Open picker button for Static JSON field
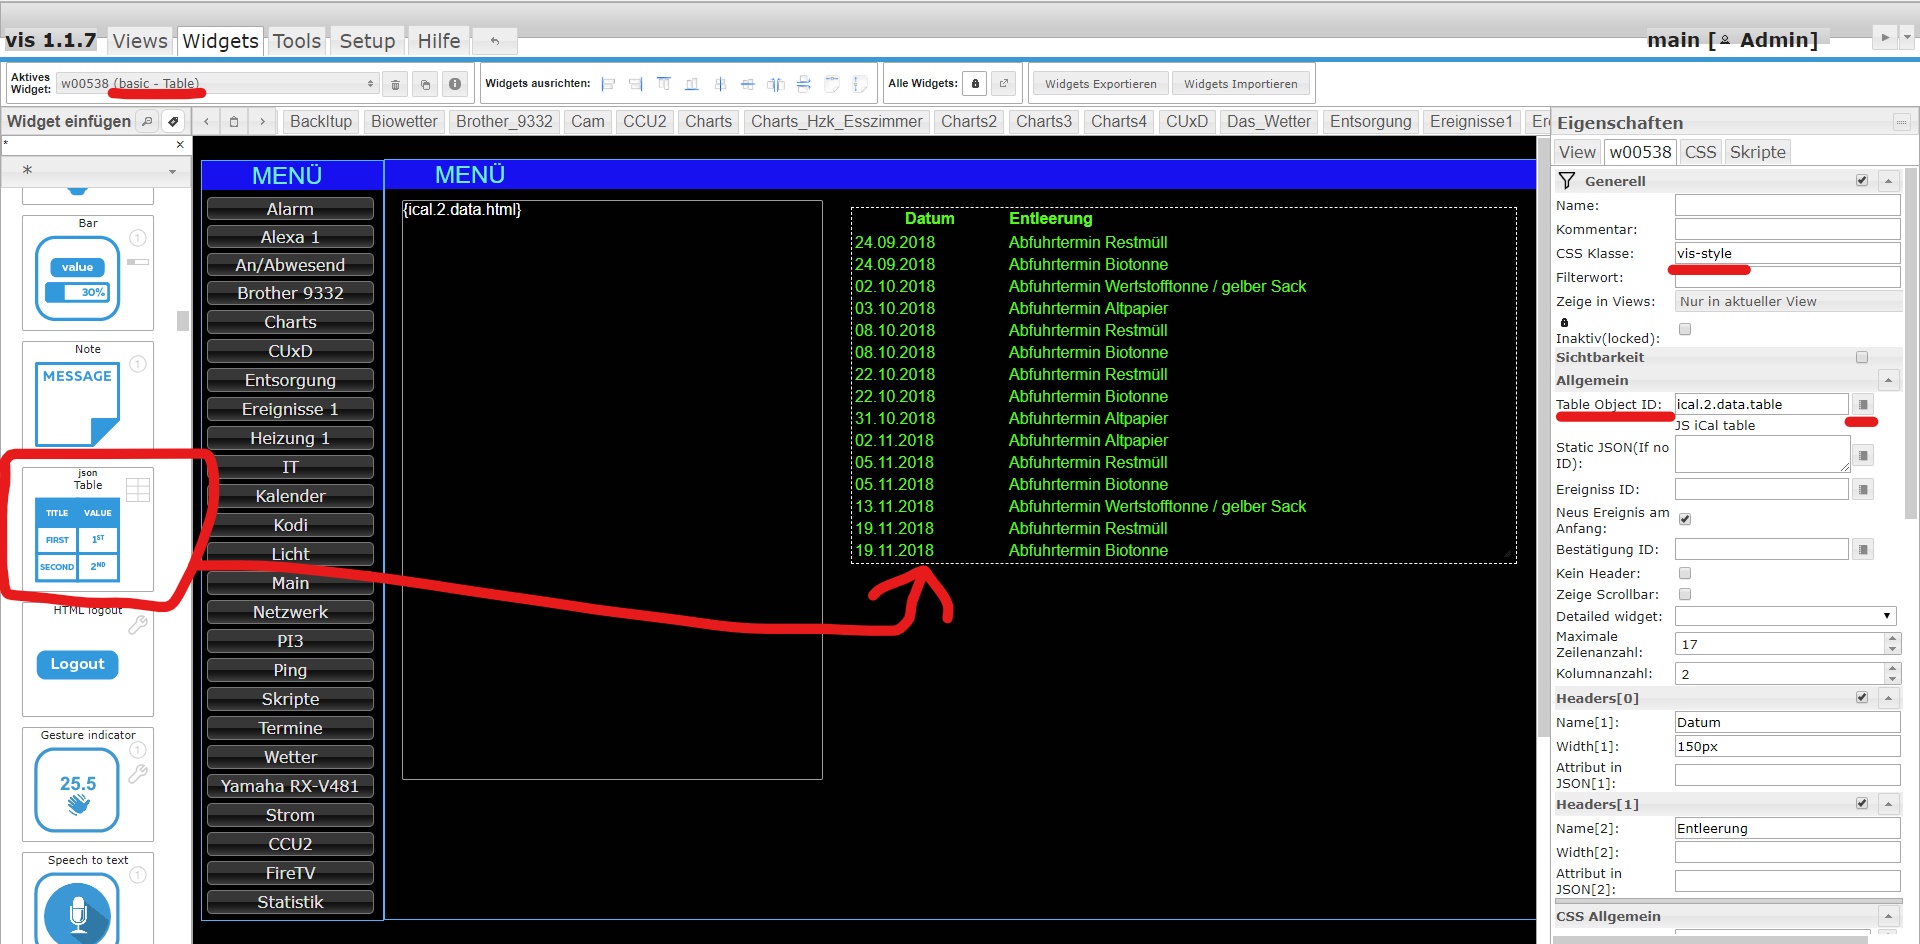 (1863, 455)
